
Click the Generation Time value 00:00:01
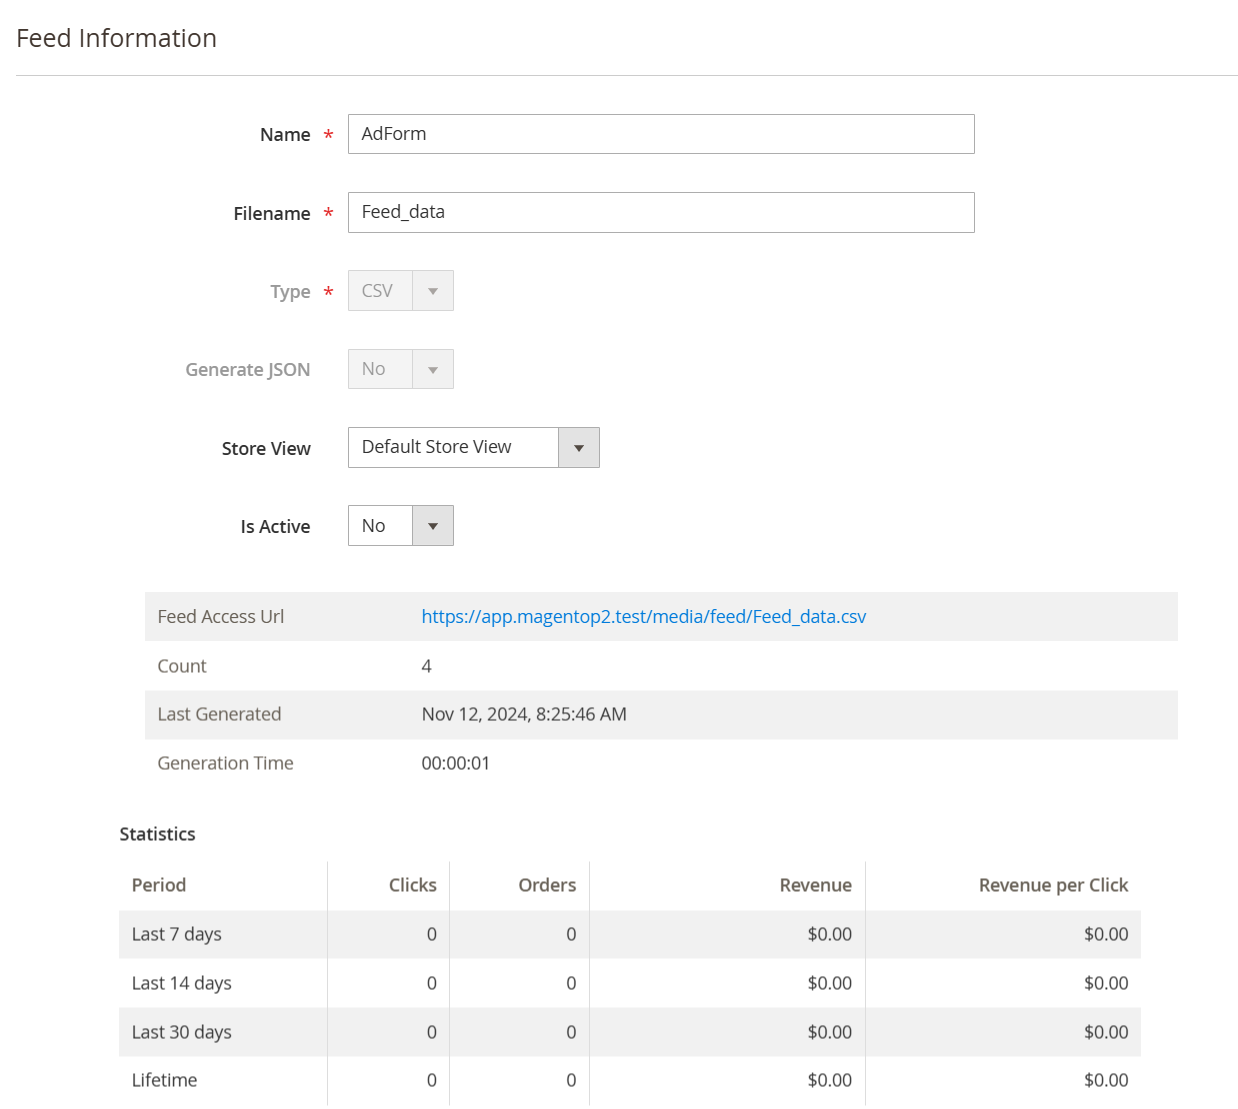456,763
